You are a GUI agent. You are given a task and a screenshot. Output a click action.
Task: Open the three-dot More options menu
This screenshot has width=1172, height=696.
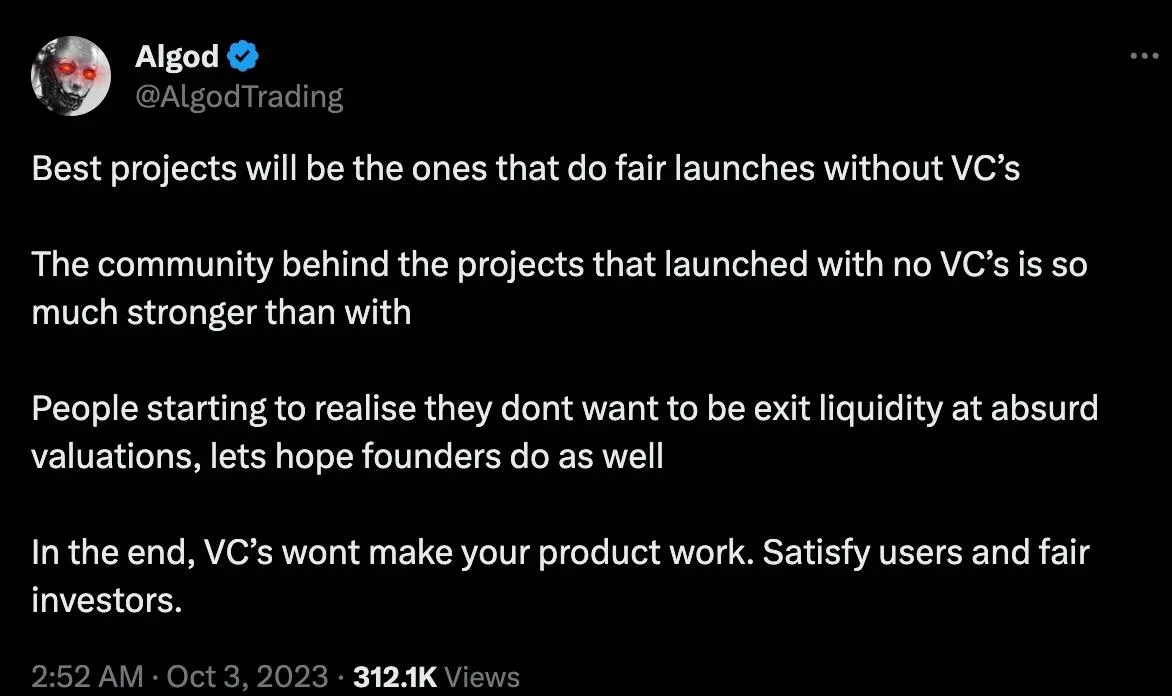coord(1143,57)
